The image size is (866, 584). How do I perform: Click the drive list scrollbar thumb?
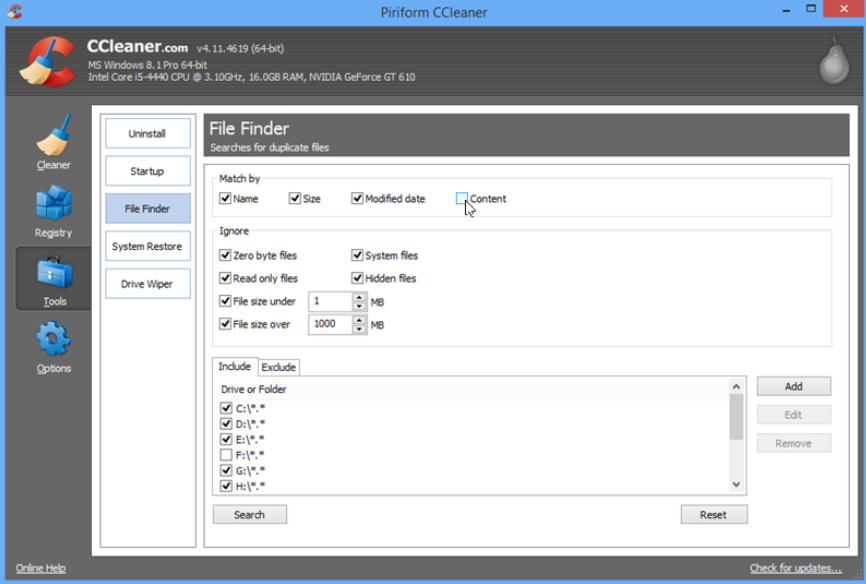[736, 417]
